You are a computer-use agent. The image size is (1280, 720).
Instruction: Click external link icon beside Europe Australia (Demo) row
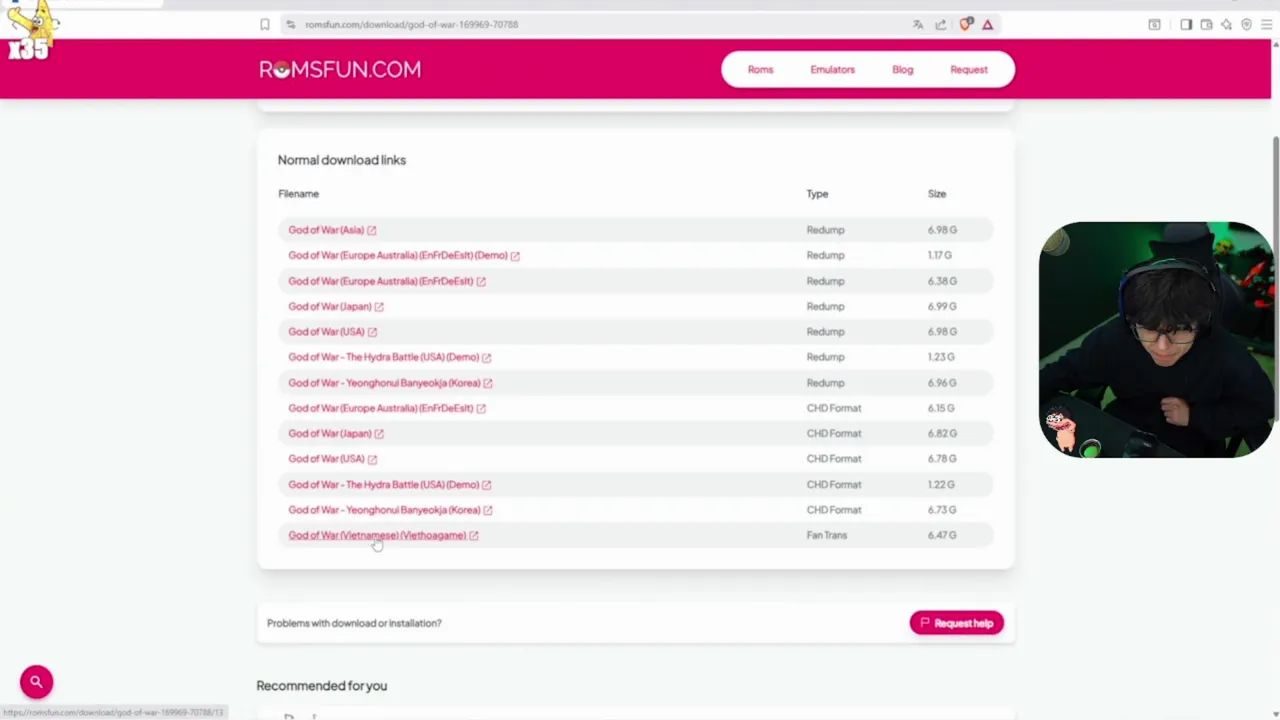click(515, 256)
